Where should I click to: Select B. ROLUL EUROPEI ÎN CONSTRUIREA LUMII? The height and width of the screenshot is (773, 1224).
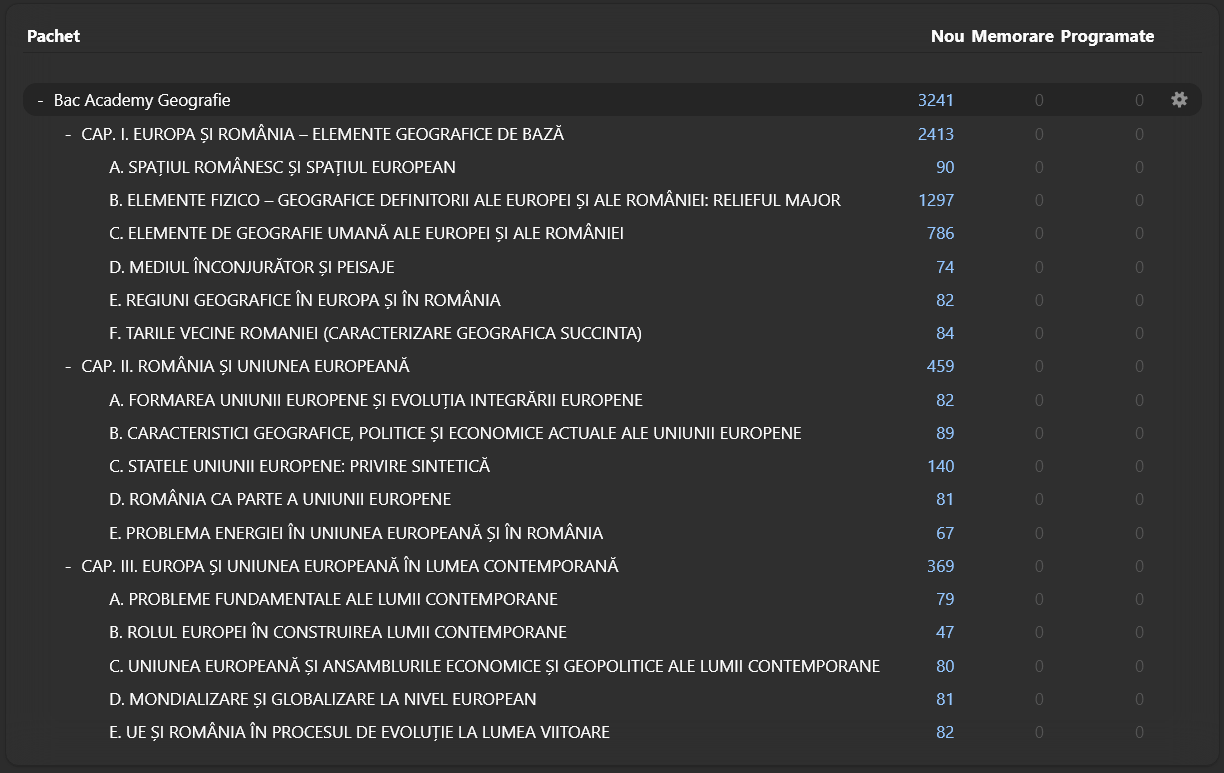(x=337, y=632)
